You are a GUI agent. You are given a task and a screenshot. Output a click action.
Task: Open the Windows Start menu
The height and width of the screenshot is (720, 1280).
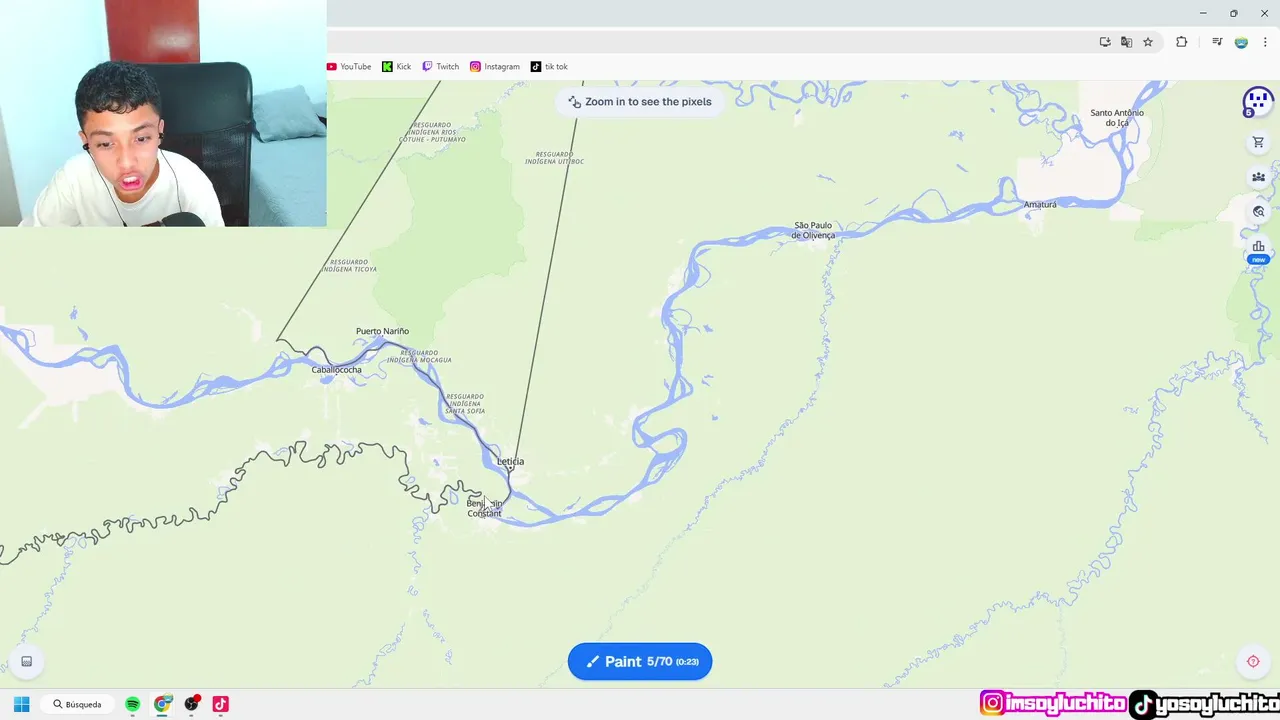click(x=21, y=704)
